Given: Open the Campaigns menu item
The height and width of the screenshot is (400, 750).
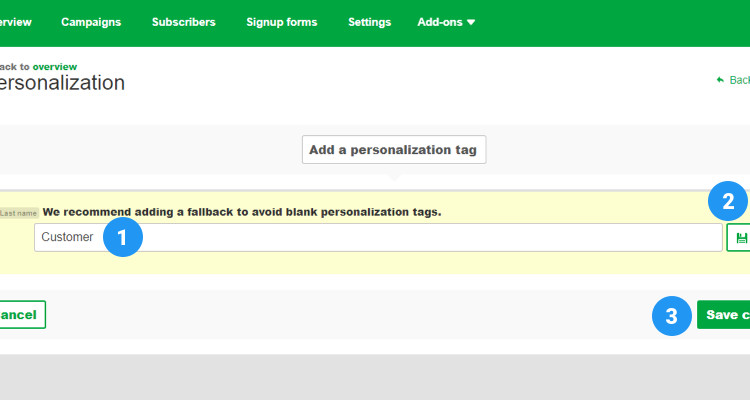Looking at the screenshot, I should [x=91, y=22].
